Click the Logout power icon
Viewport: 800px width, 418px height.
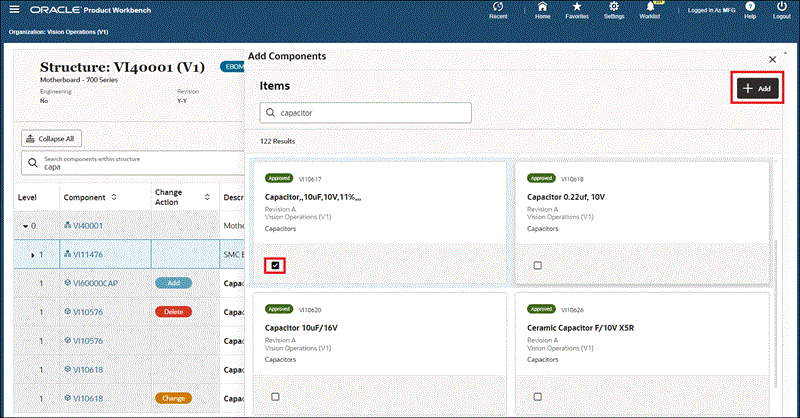[782, 10]
